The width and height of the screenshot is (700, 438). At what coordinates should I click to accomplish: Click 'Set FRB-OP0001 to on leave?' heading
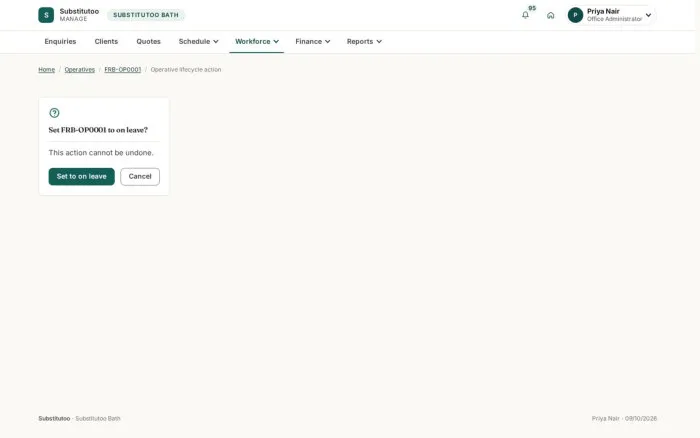[x=98, y=130]
